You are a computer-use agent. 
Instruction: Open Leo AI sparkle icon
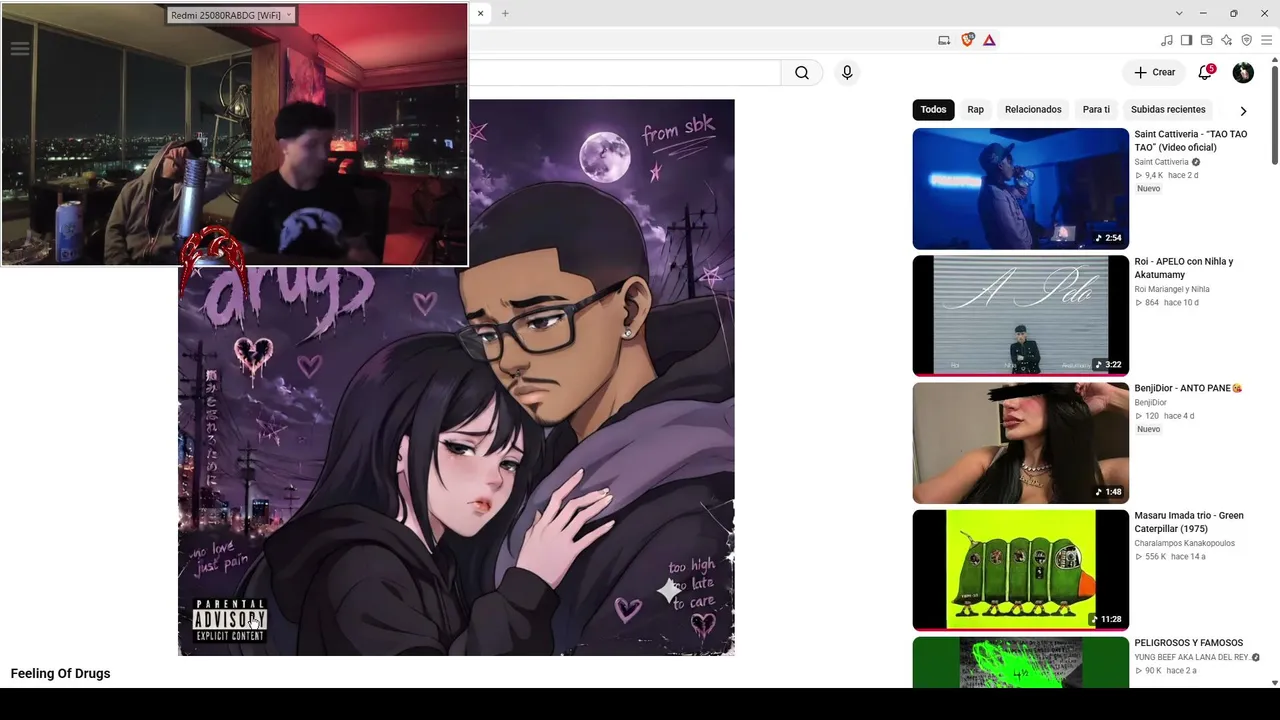1227,40
